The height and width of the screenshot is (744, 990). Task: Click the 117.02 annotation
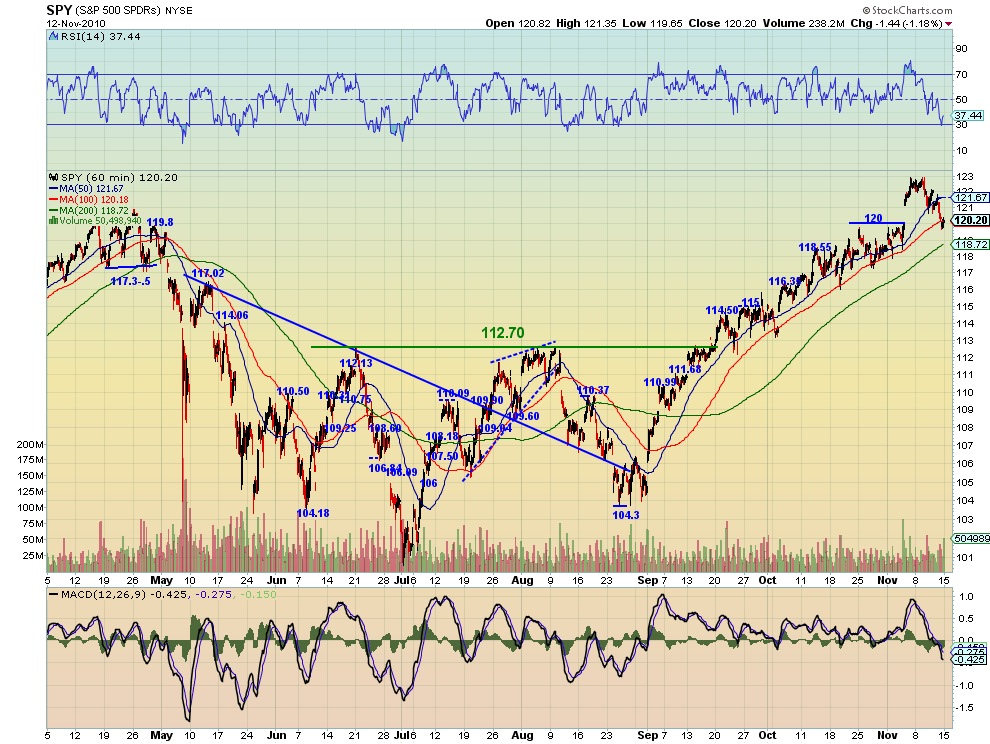pos(208,273)
